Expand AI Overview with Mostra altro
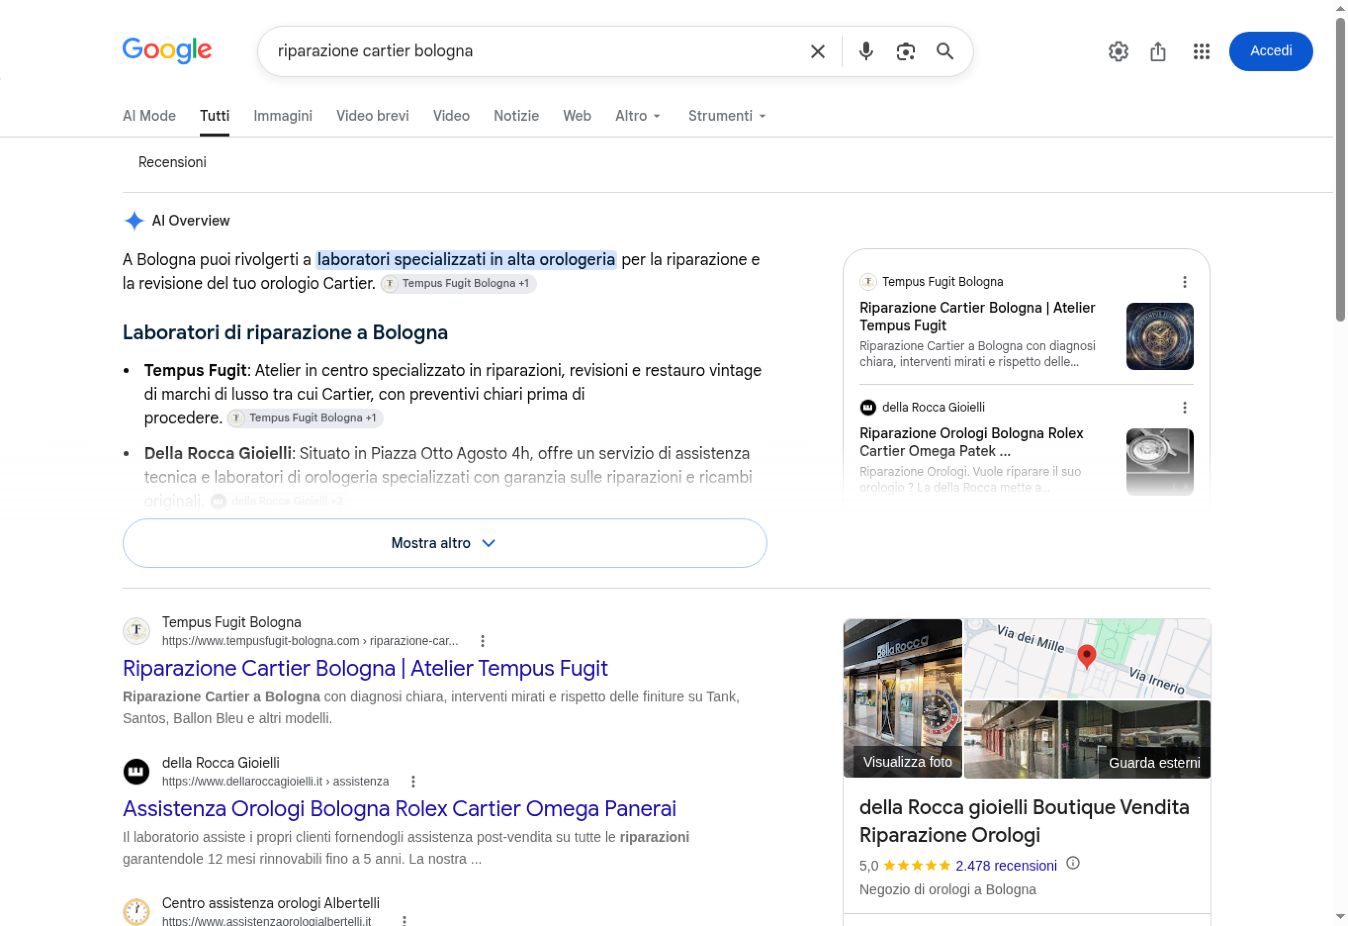 445,543
